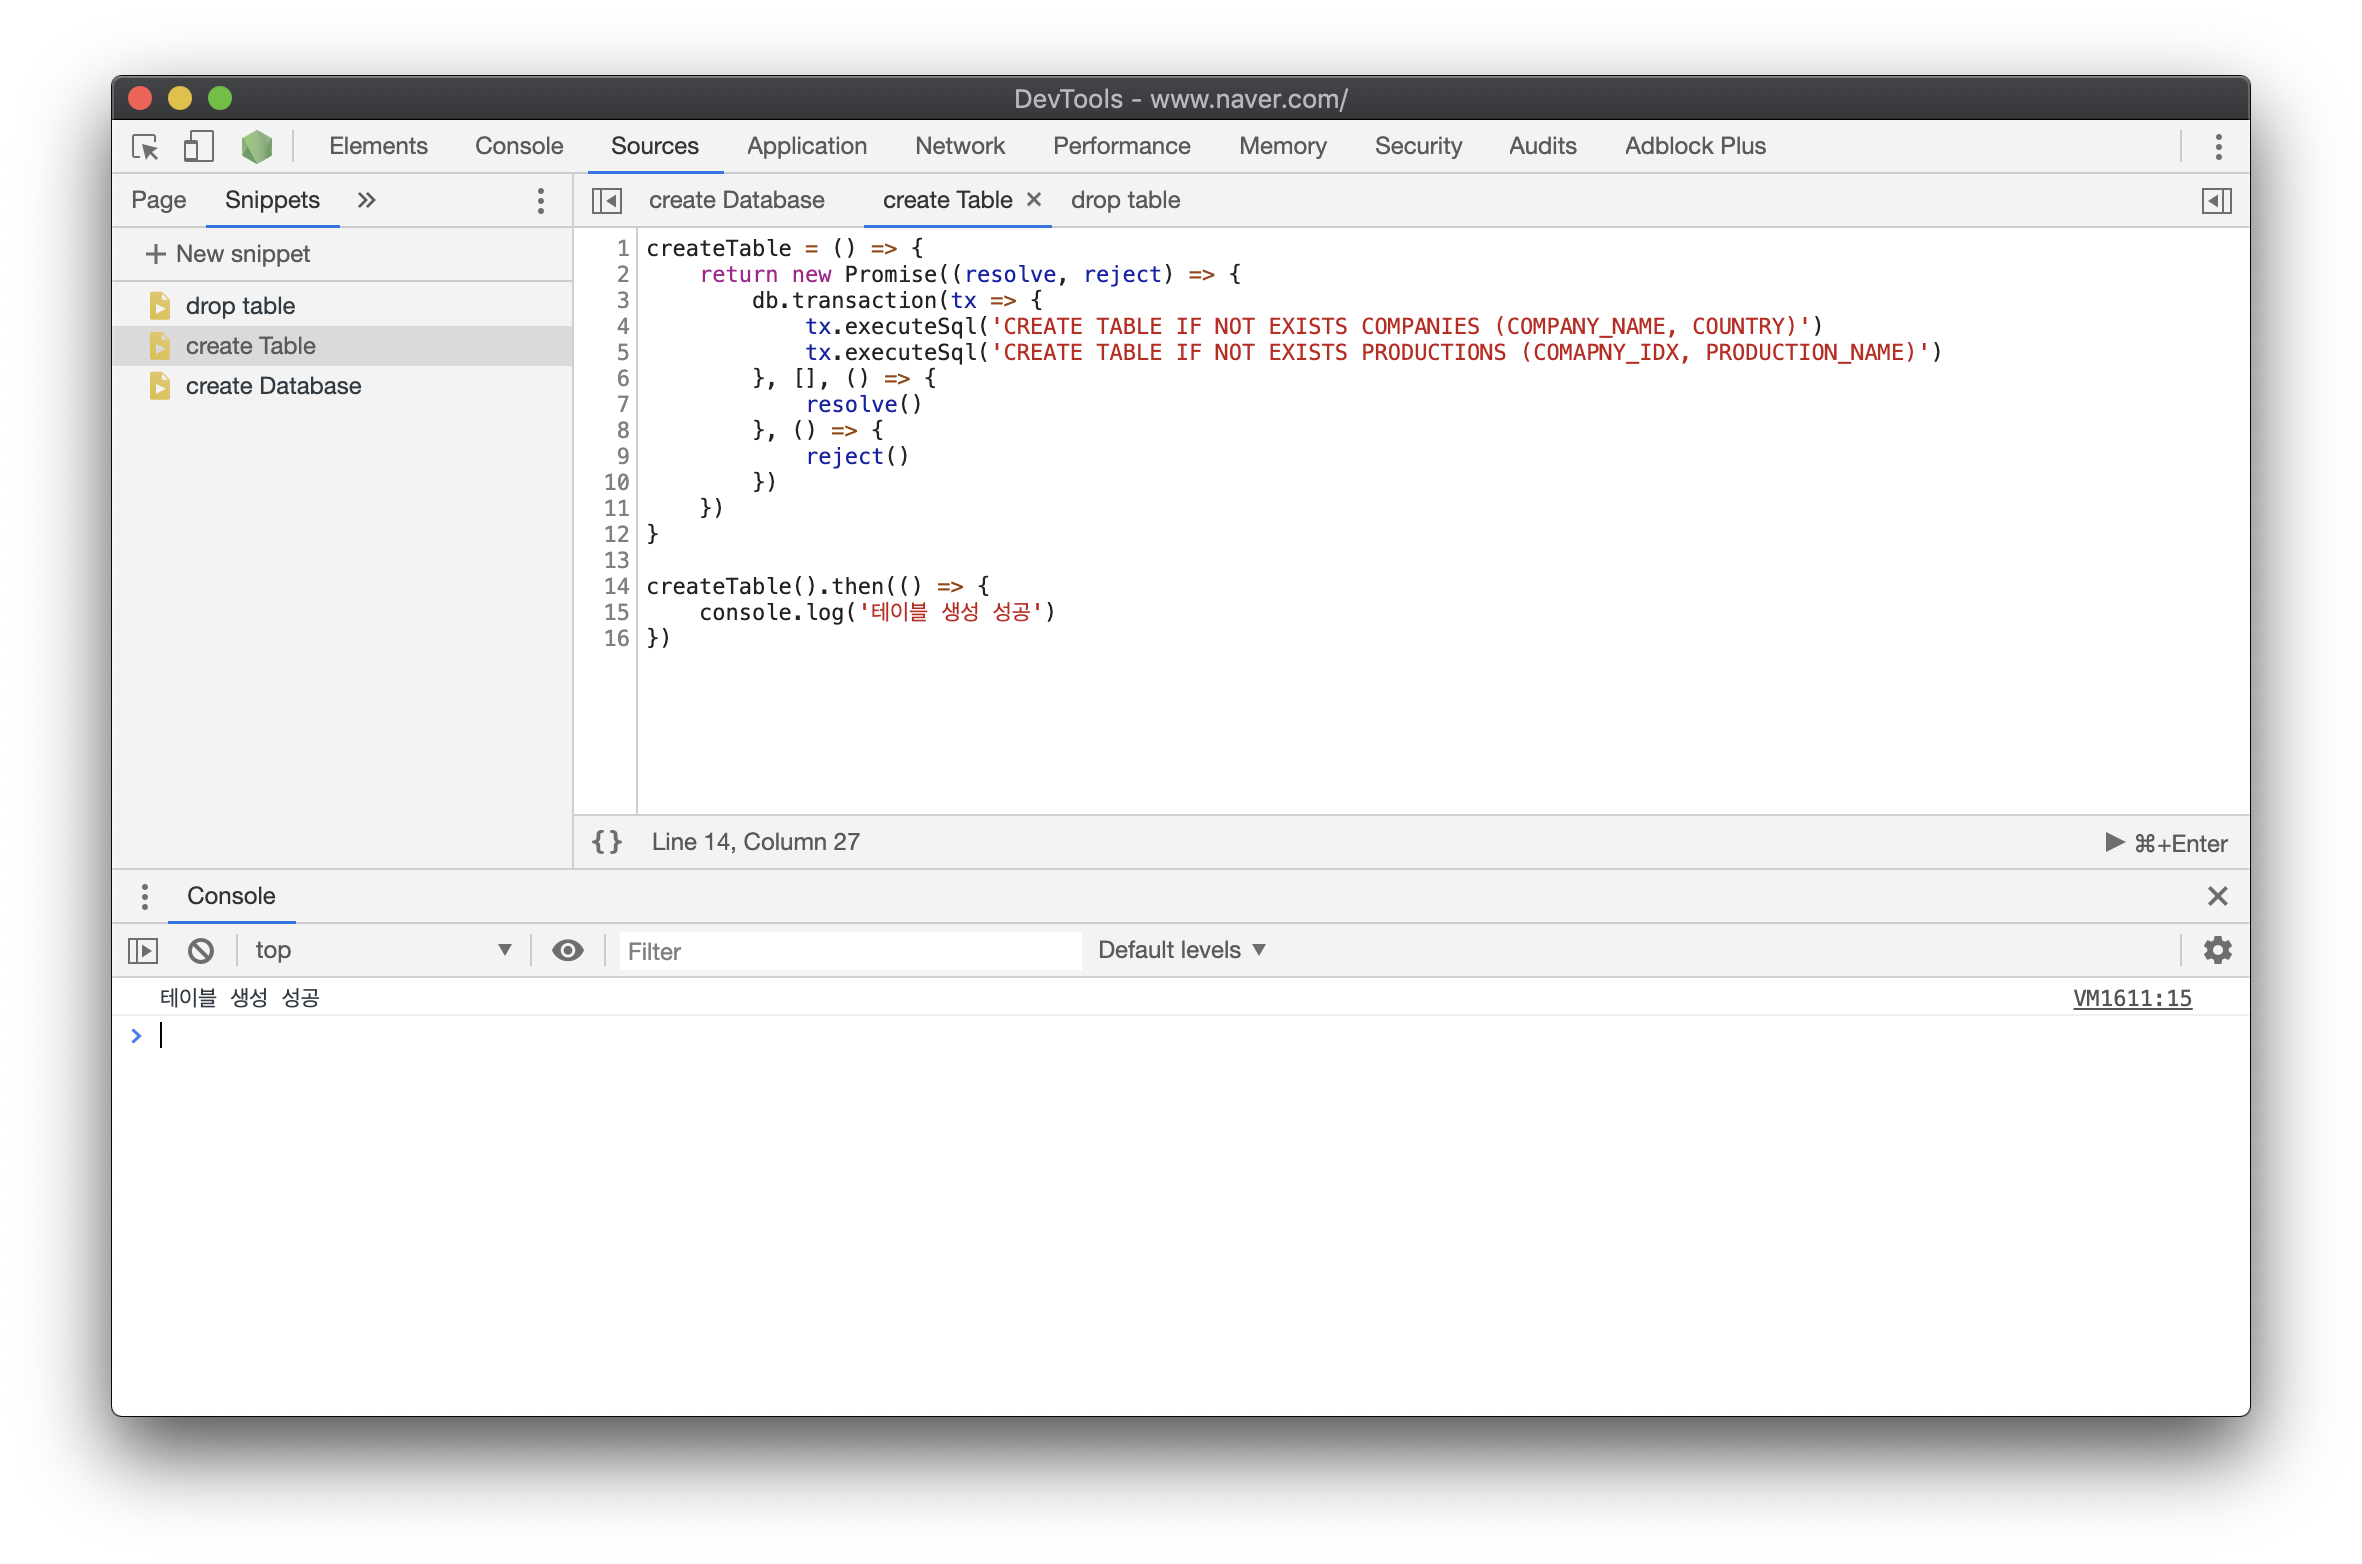
Task: Open DevTools main three-dot menu
Action: [2218, 147]
